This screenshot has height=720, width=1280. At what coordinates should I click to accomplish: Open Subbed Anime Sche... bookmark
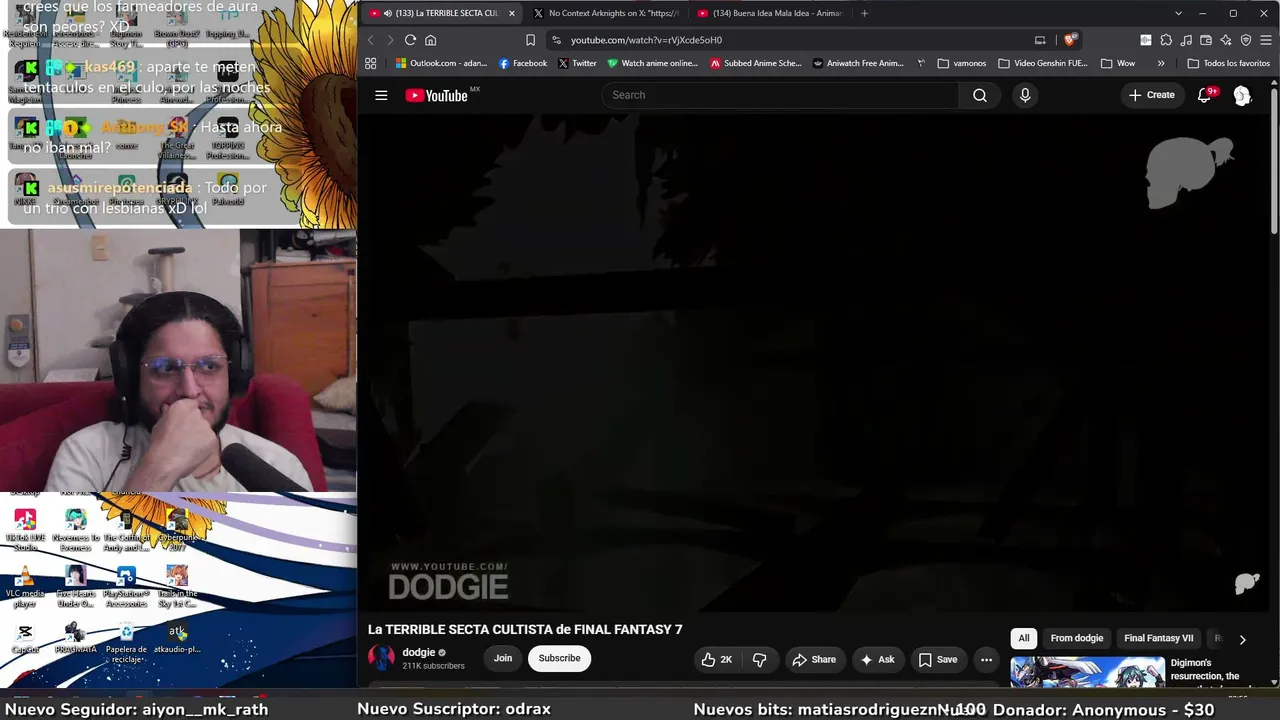click(x=756, y=63)
